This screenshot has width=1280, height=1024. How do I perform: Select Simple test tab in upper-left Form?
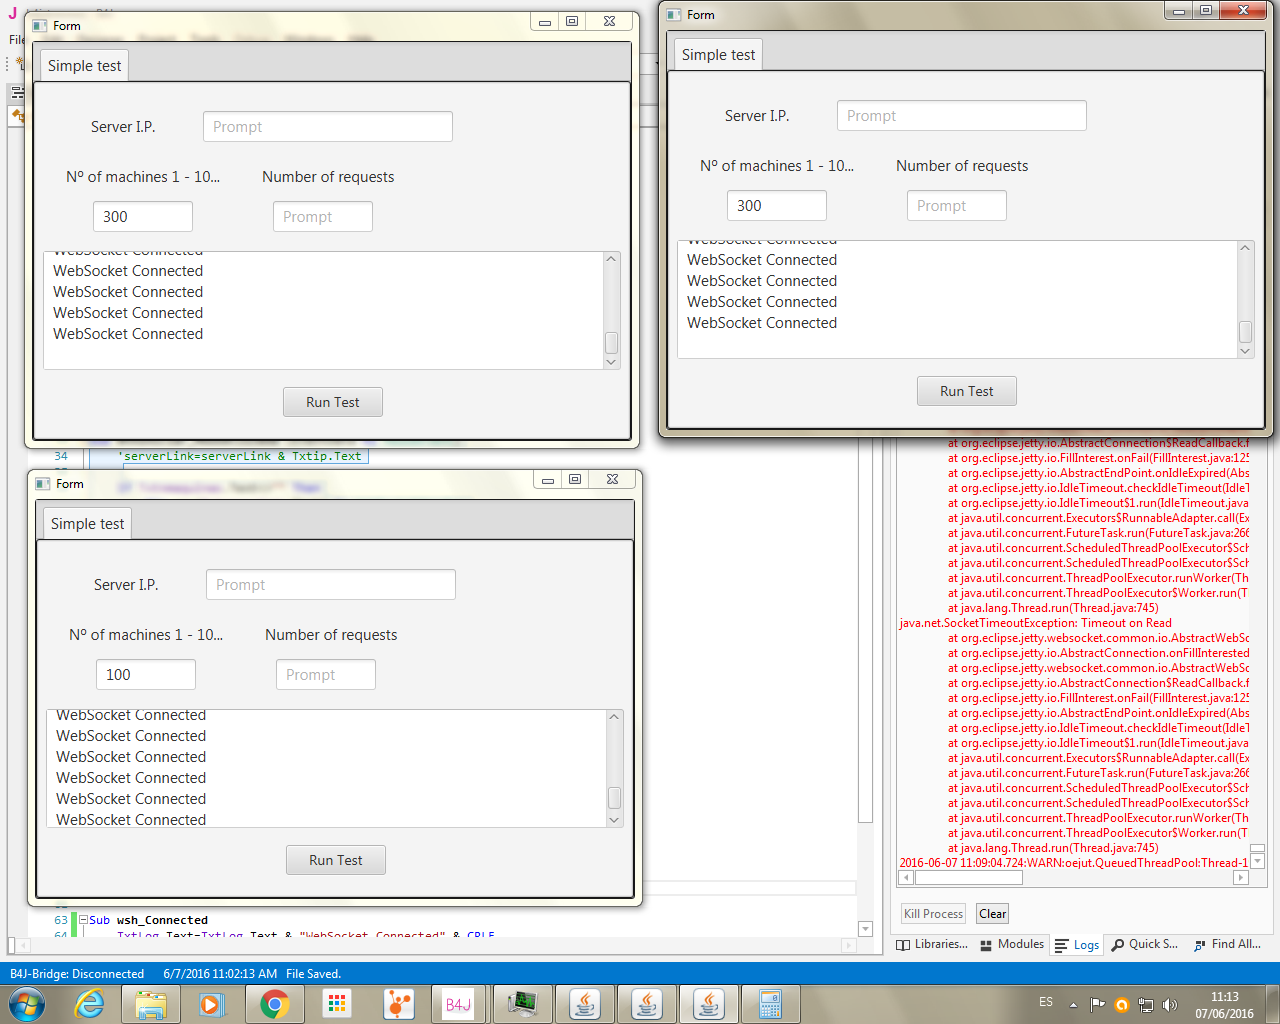(85, 66)
